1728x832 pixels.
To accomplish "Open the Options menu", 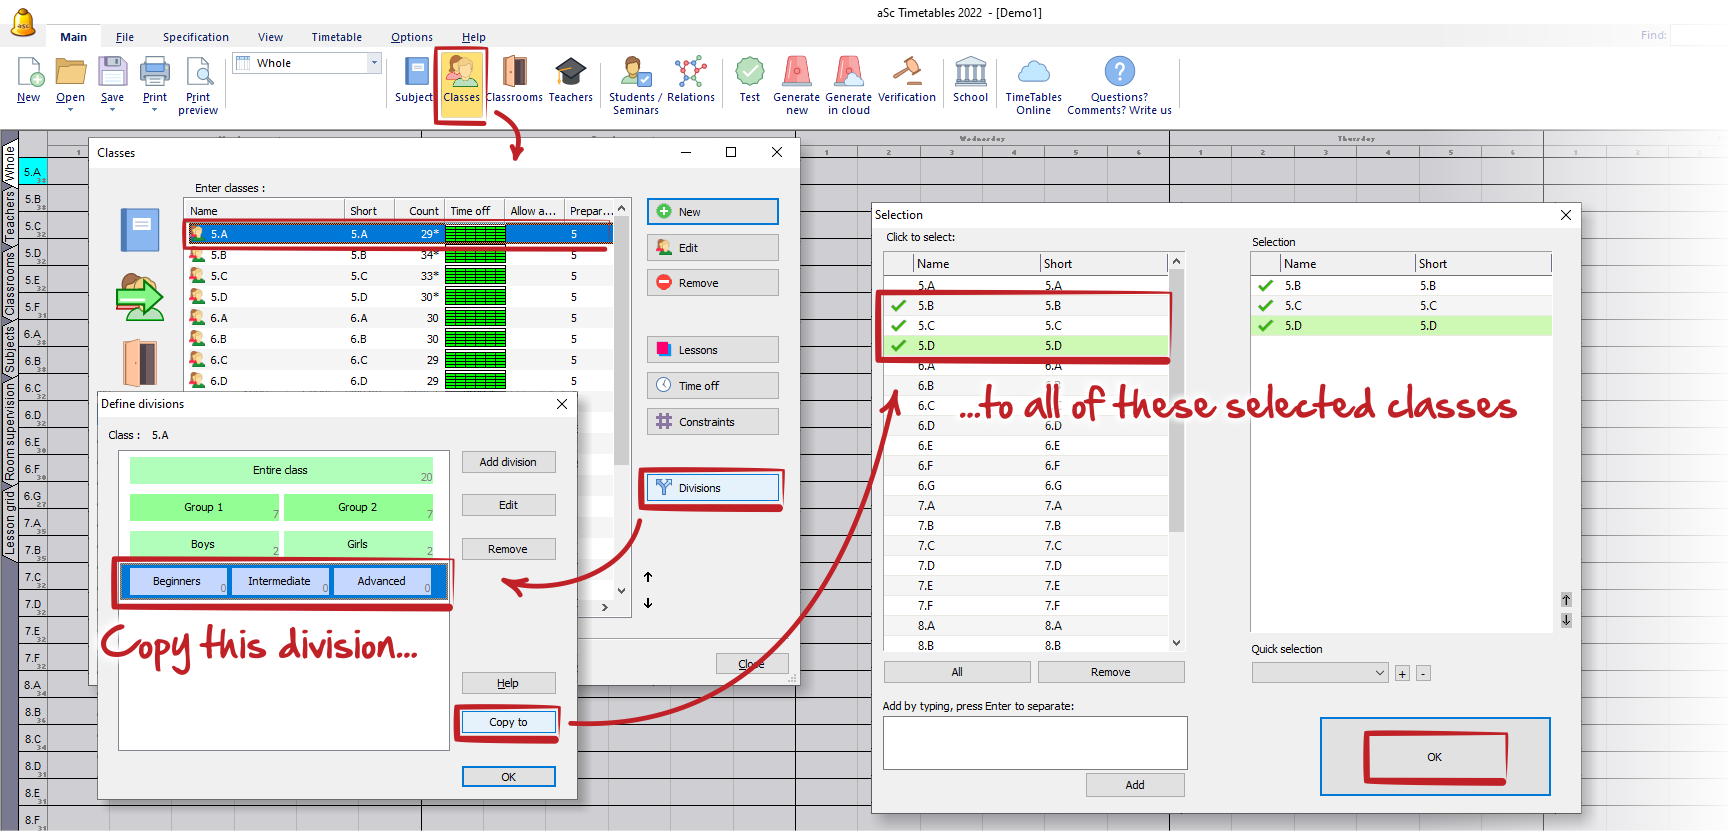I will (x=412, y=37).
